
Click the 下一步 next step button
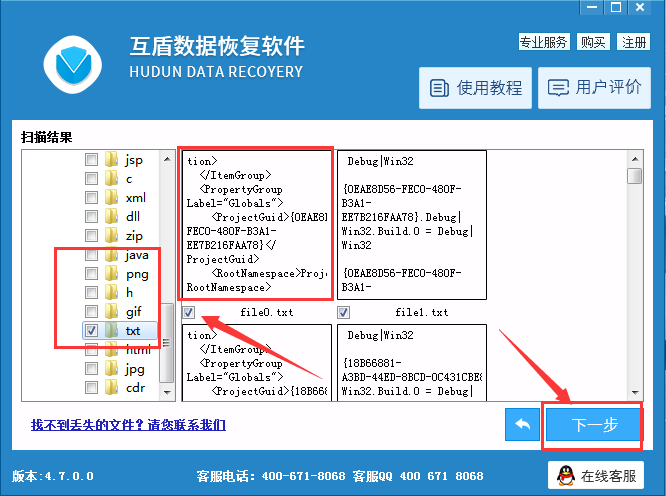[x=594, y=425]
